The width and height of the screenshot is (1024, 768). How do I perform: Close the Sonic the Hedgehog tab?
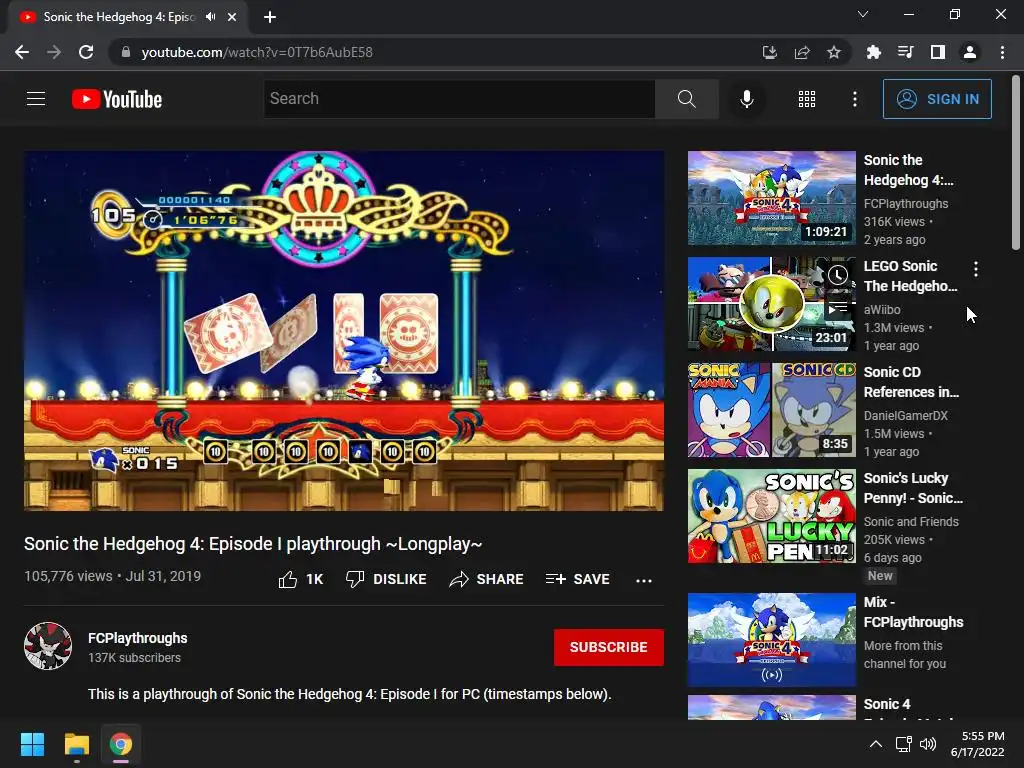232,17
